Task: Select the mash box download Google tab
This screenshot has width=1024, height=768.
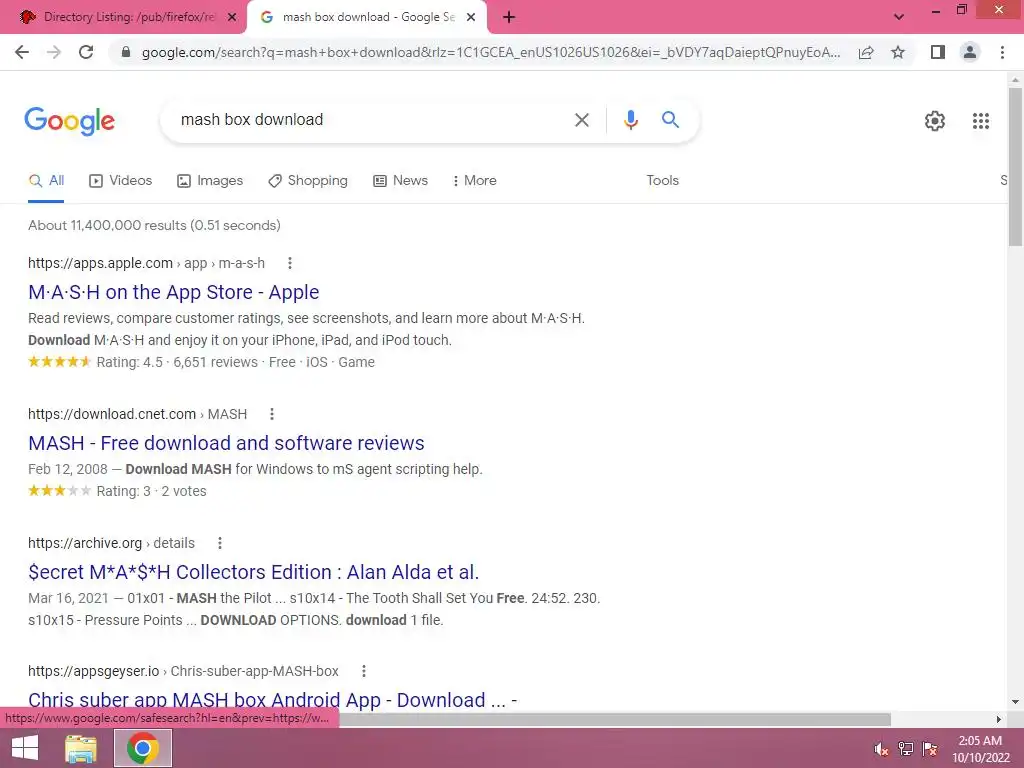Action: [366, 17]
